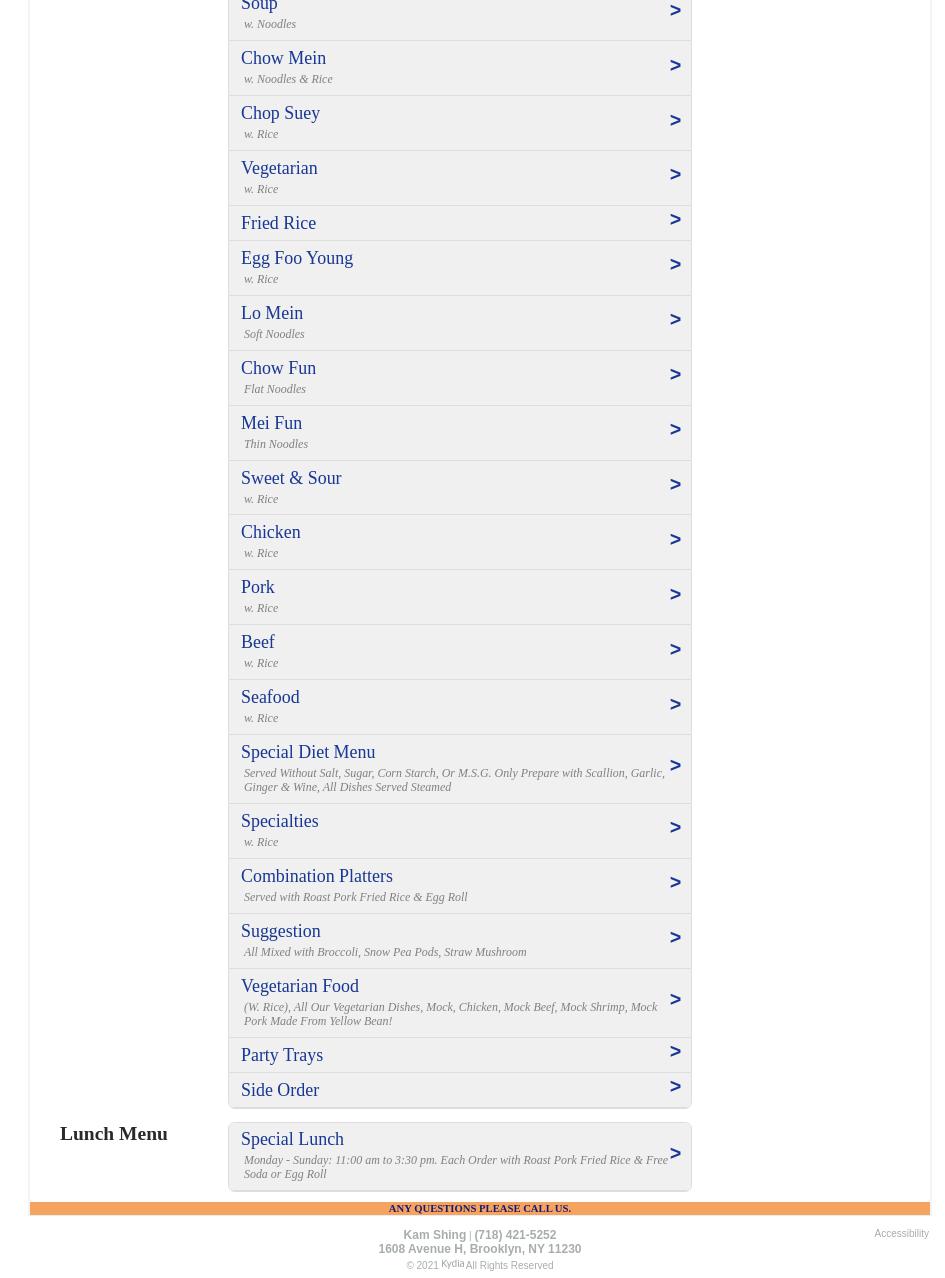945x1278 pixels.
Task: Click the arrow next to Lo Mein
Action: (x=675, y=319)
